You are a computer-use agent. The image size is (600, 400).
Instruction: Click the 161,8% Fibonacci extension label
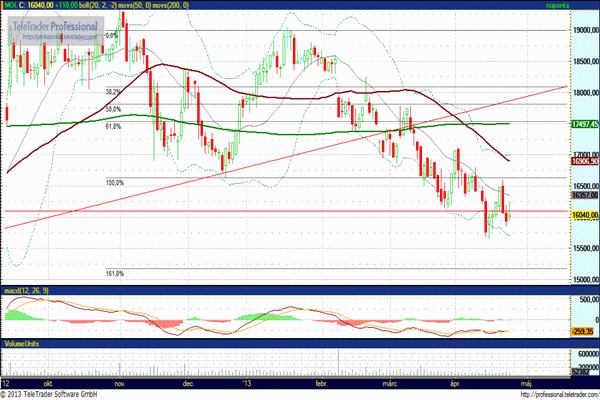coord(113,273)
